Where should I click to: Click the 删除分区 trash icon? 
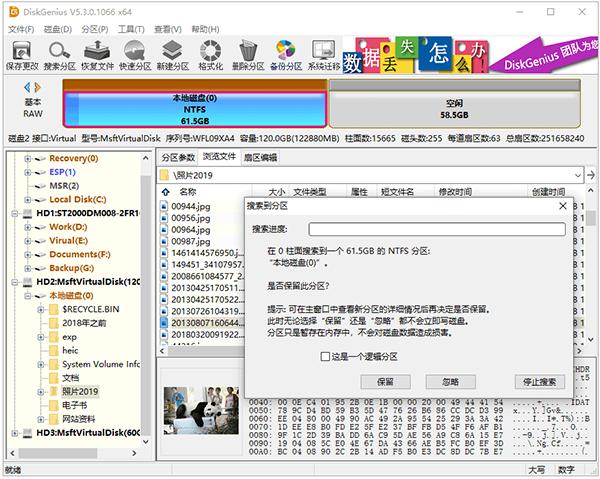(x=248, y=56)
